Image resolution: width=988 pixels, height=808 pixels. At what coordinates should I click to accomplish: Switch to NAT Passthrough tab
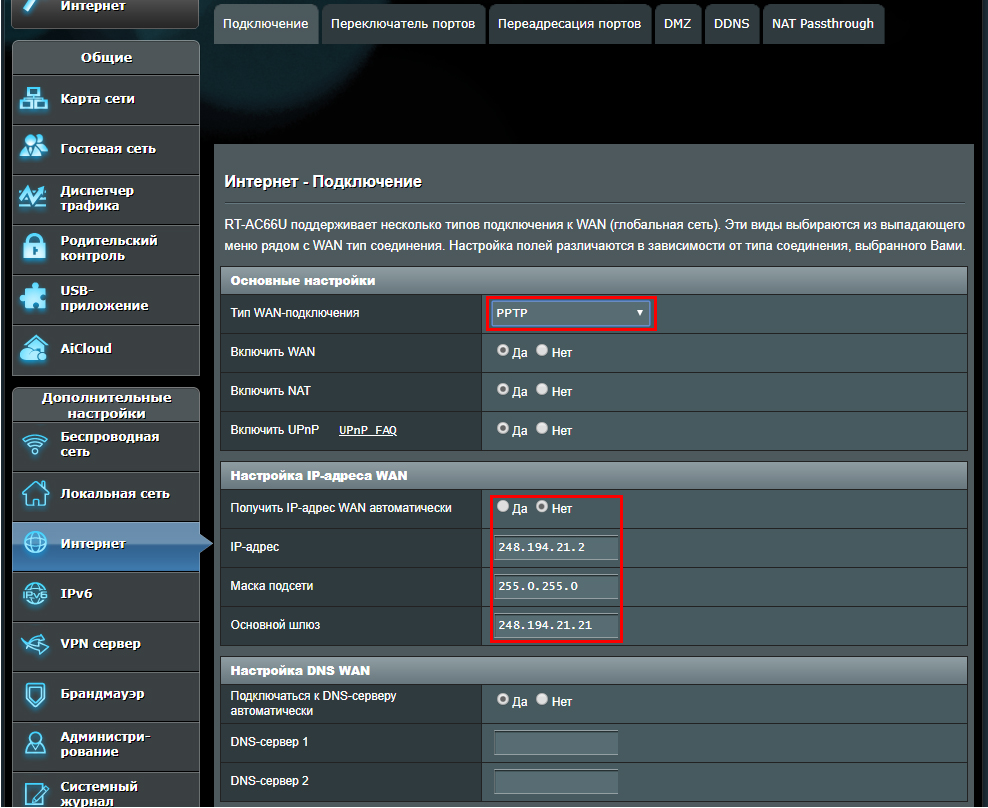[822, 24]
